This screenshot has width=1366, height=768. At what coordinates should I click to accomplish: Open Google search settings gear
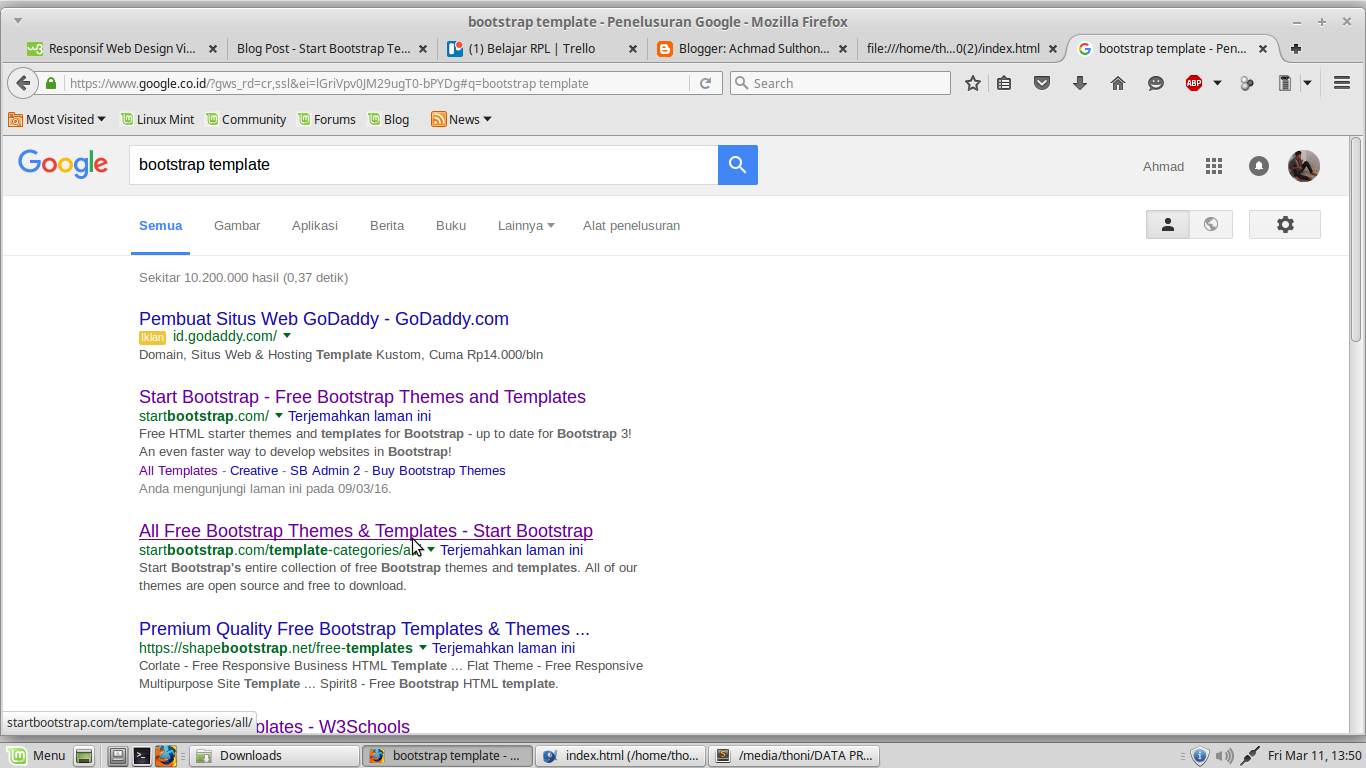click(1285, 225)
